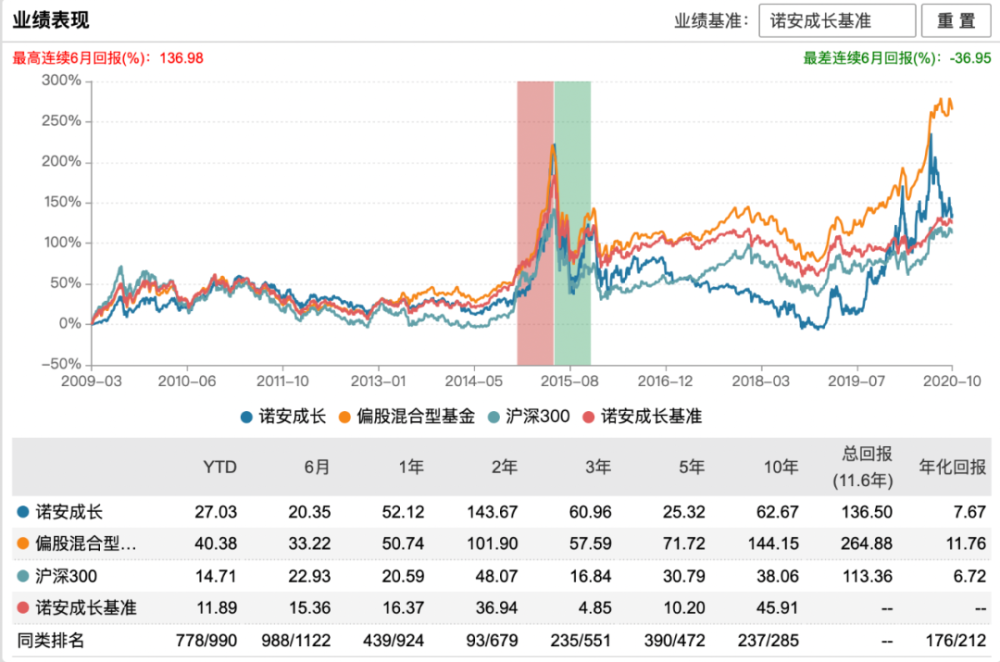Click the 业绩表现 section title
Viewport: 1000px width, 662px height.
tap(51, 20)
